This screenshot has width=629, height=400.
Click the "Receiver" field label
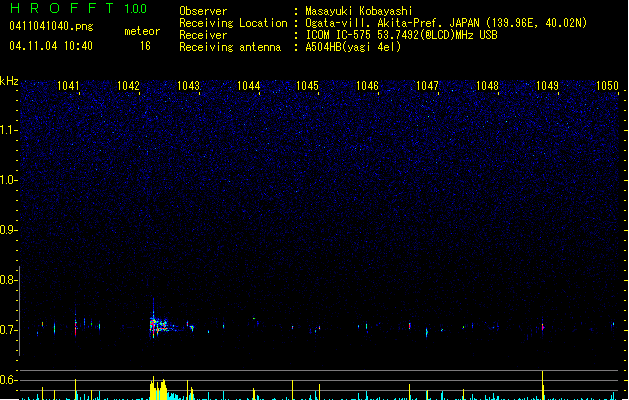(203, 35)
